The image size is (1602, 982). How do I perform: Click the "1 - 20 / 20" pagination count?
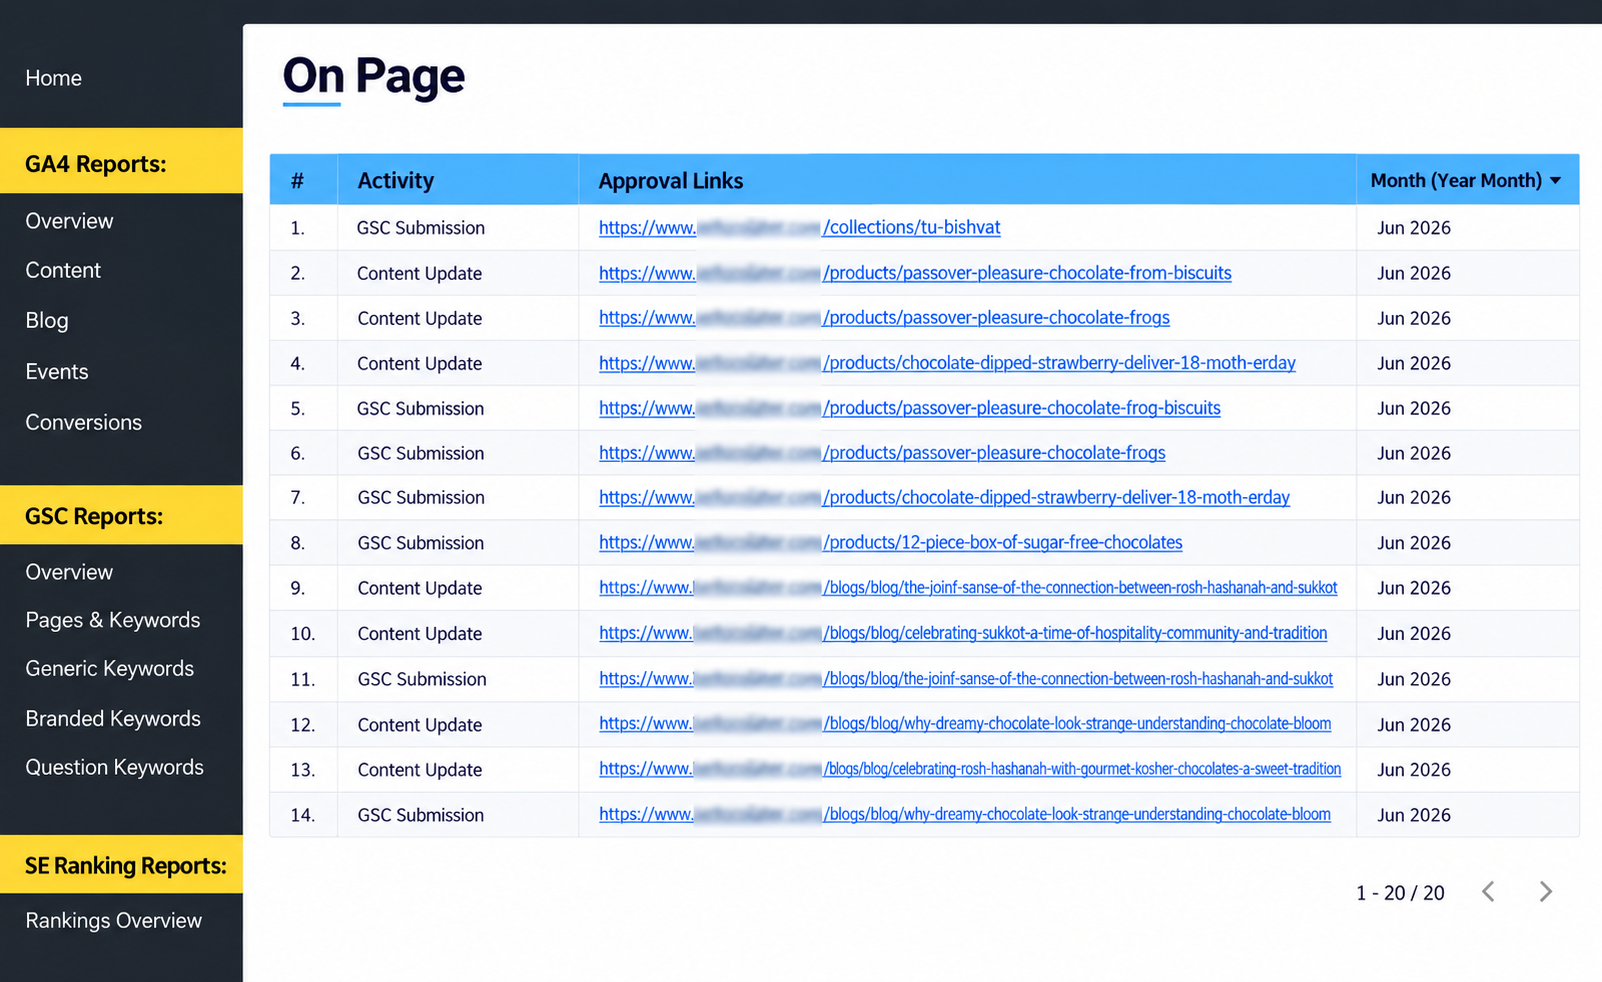pyautogui.click(x=1400, y=893)
